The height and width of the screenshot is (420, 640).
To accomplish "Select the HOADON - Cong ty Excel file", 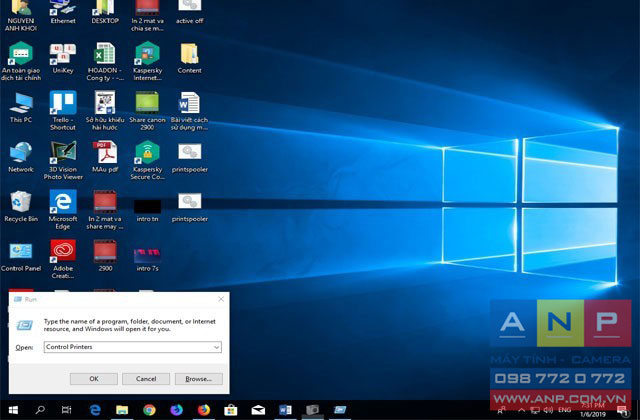I will (x=105, y=61).
